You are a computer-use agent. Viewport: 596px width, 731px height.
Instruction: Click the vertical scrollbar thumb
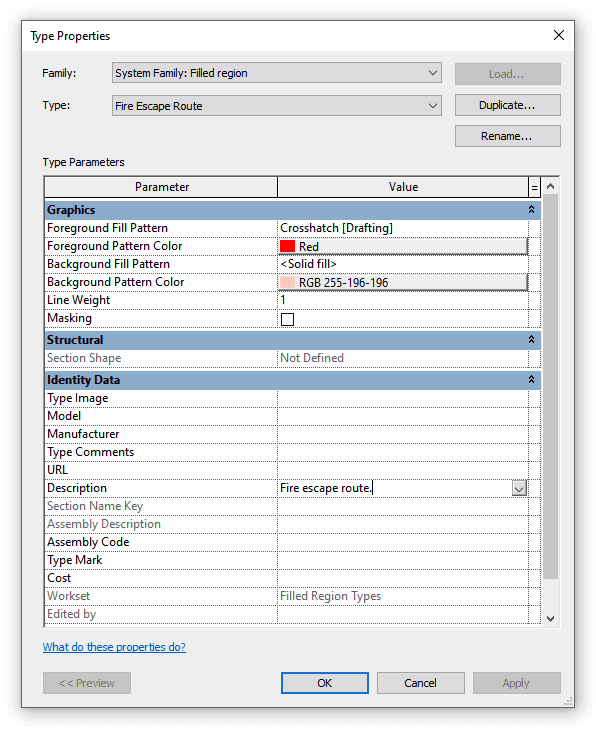[550, 386]
